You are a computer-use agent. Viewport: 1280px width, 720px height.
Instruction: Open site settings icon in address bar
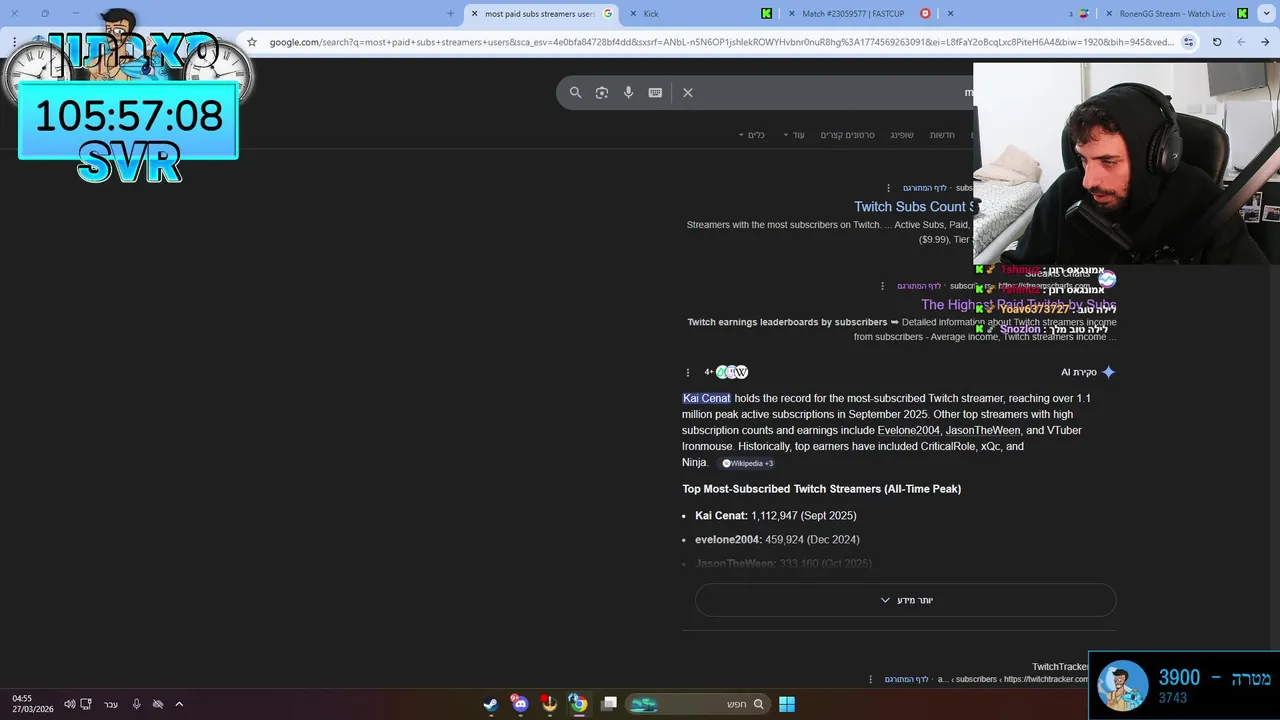1188,42
